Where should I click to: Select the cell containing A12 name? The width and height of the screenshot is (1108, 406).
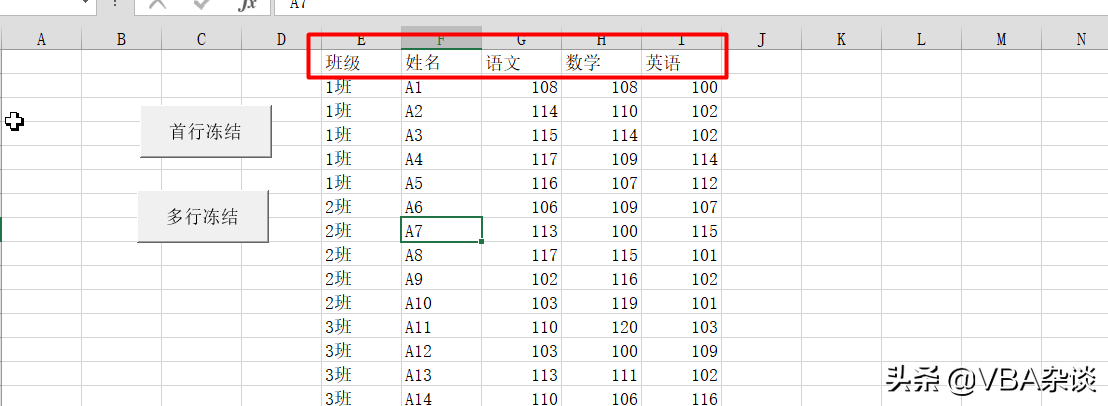441,351
